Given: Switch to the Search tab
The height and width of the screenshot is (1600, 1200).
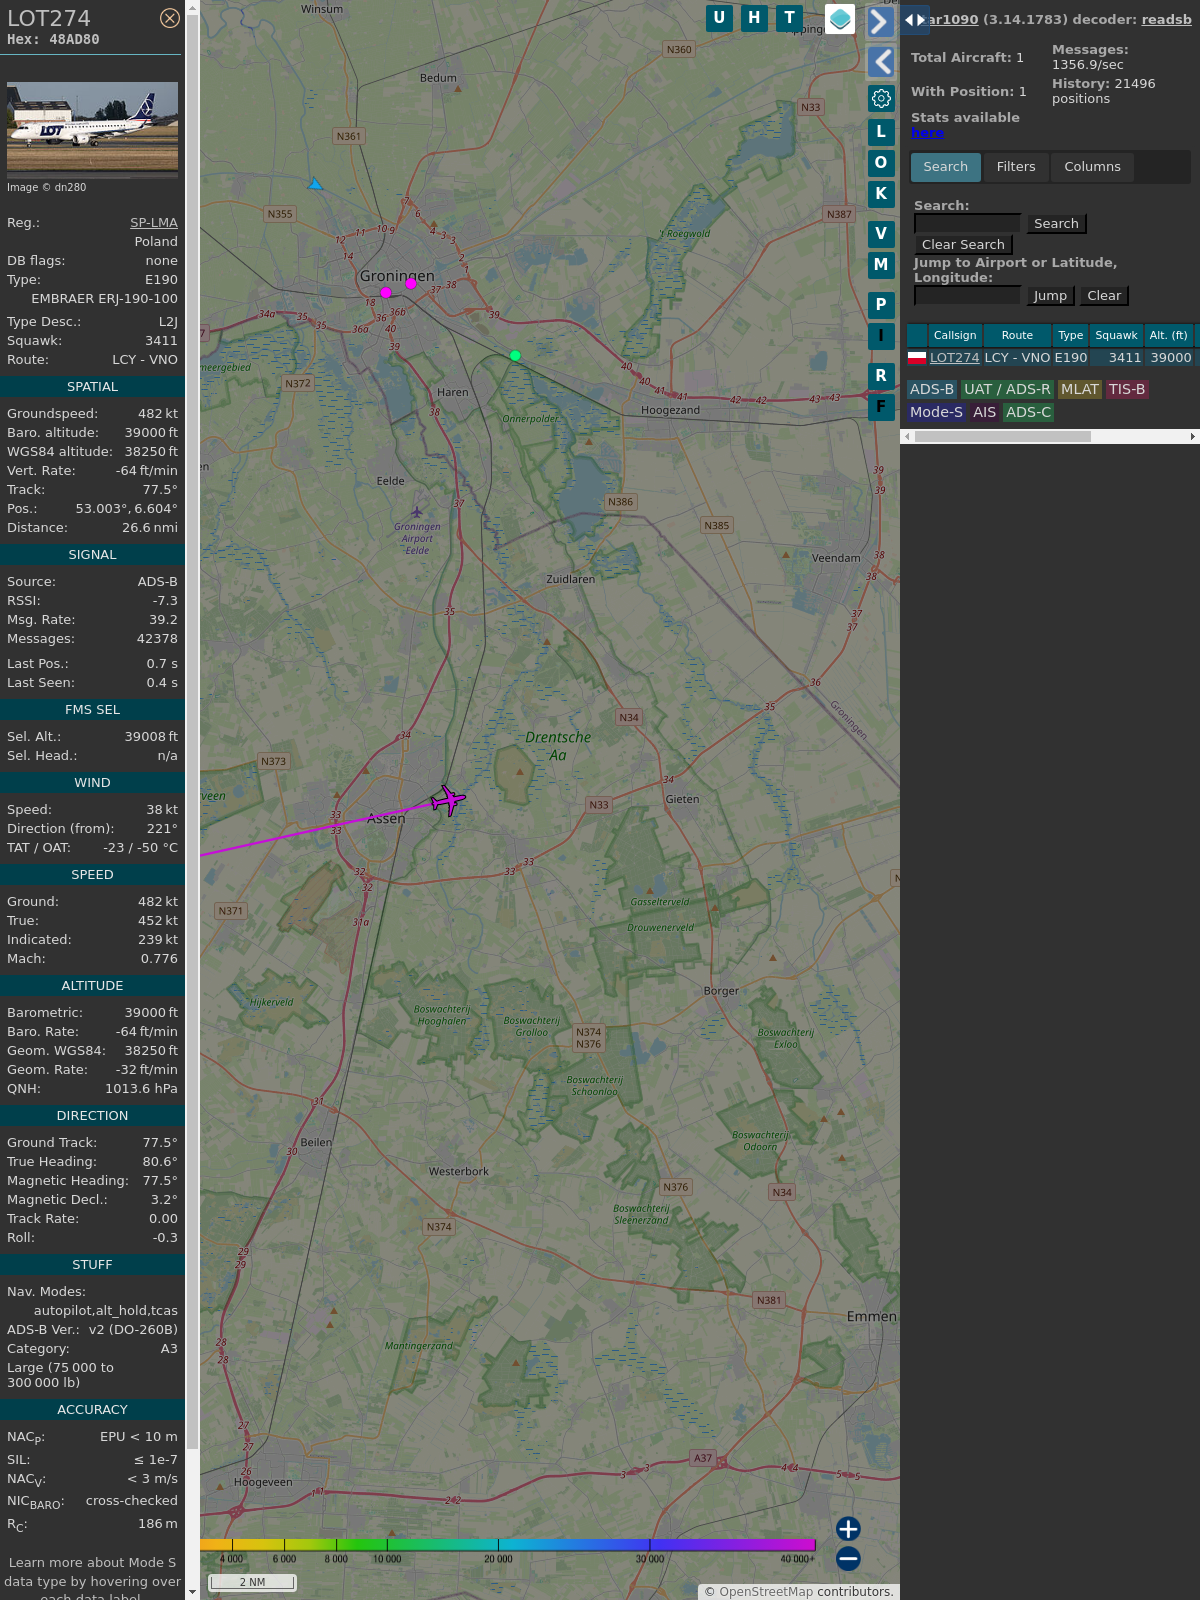Looking at the screenshot, I should click(x=946, y=167).
